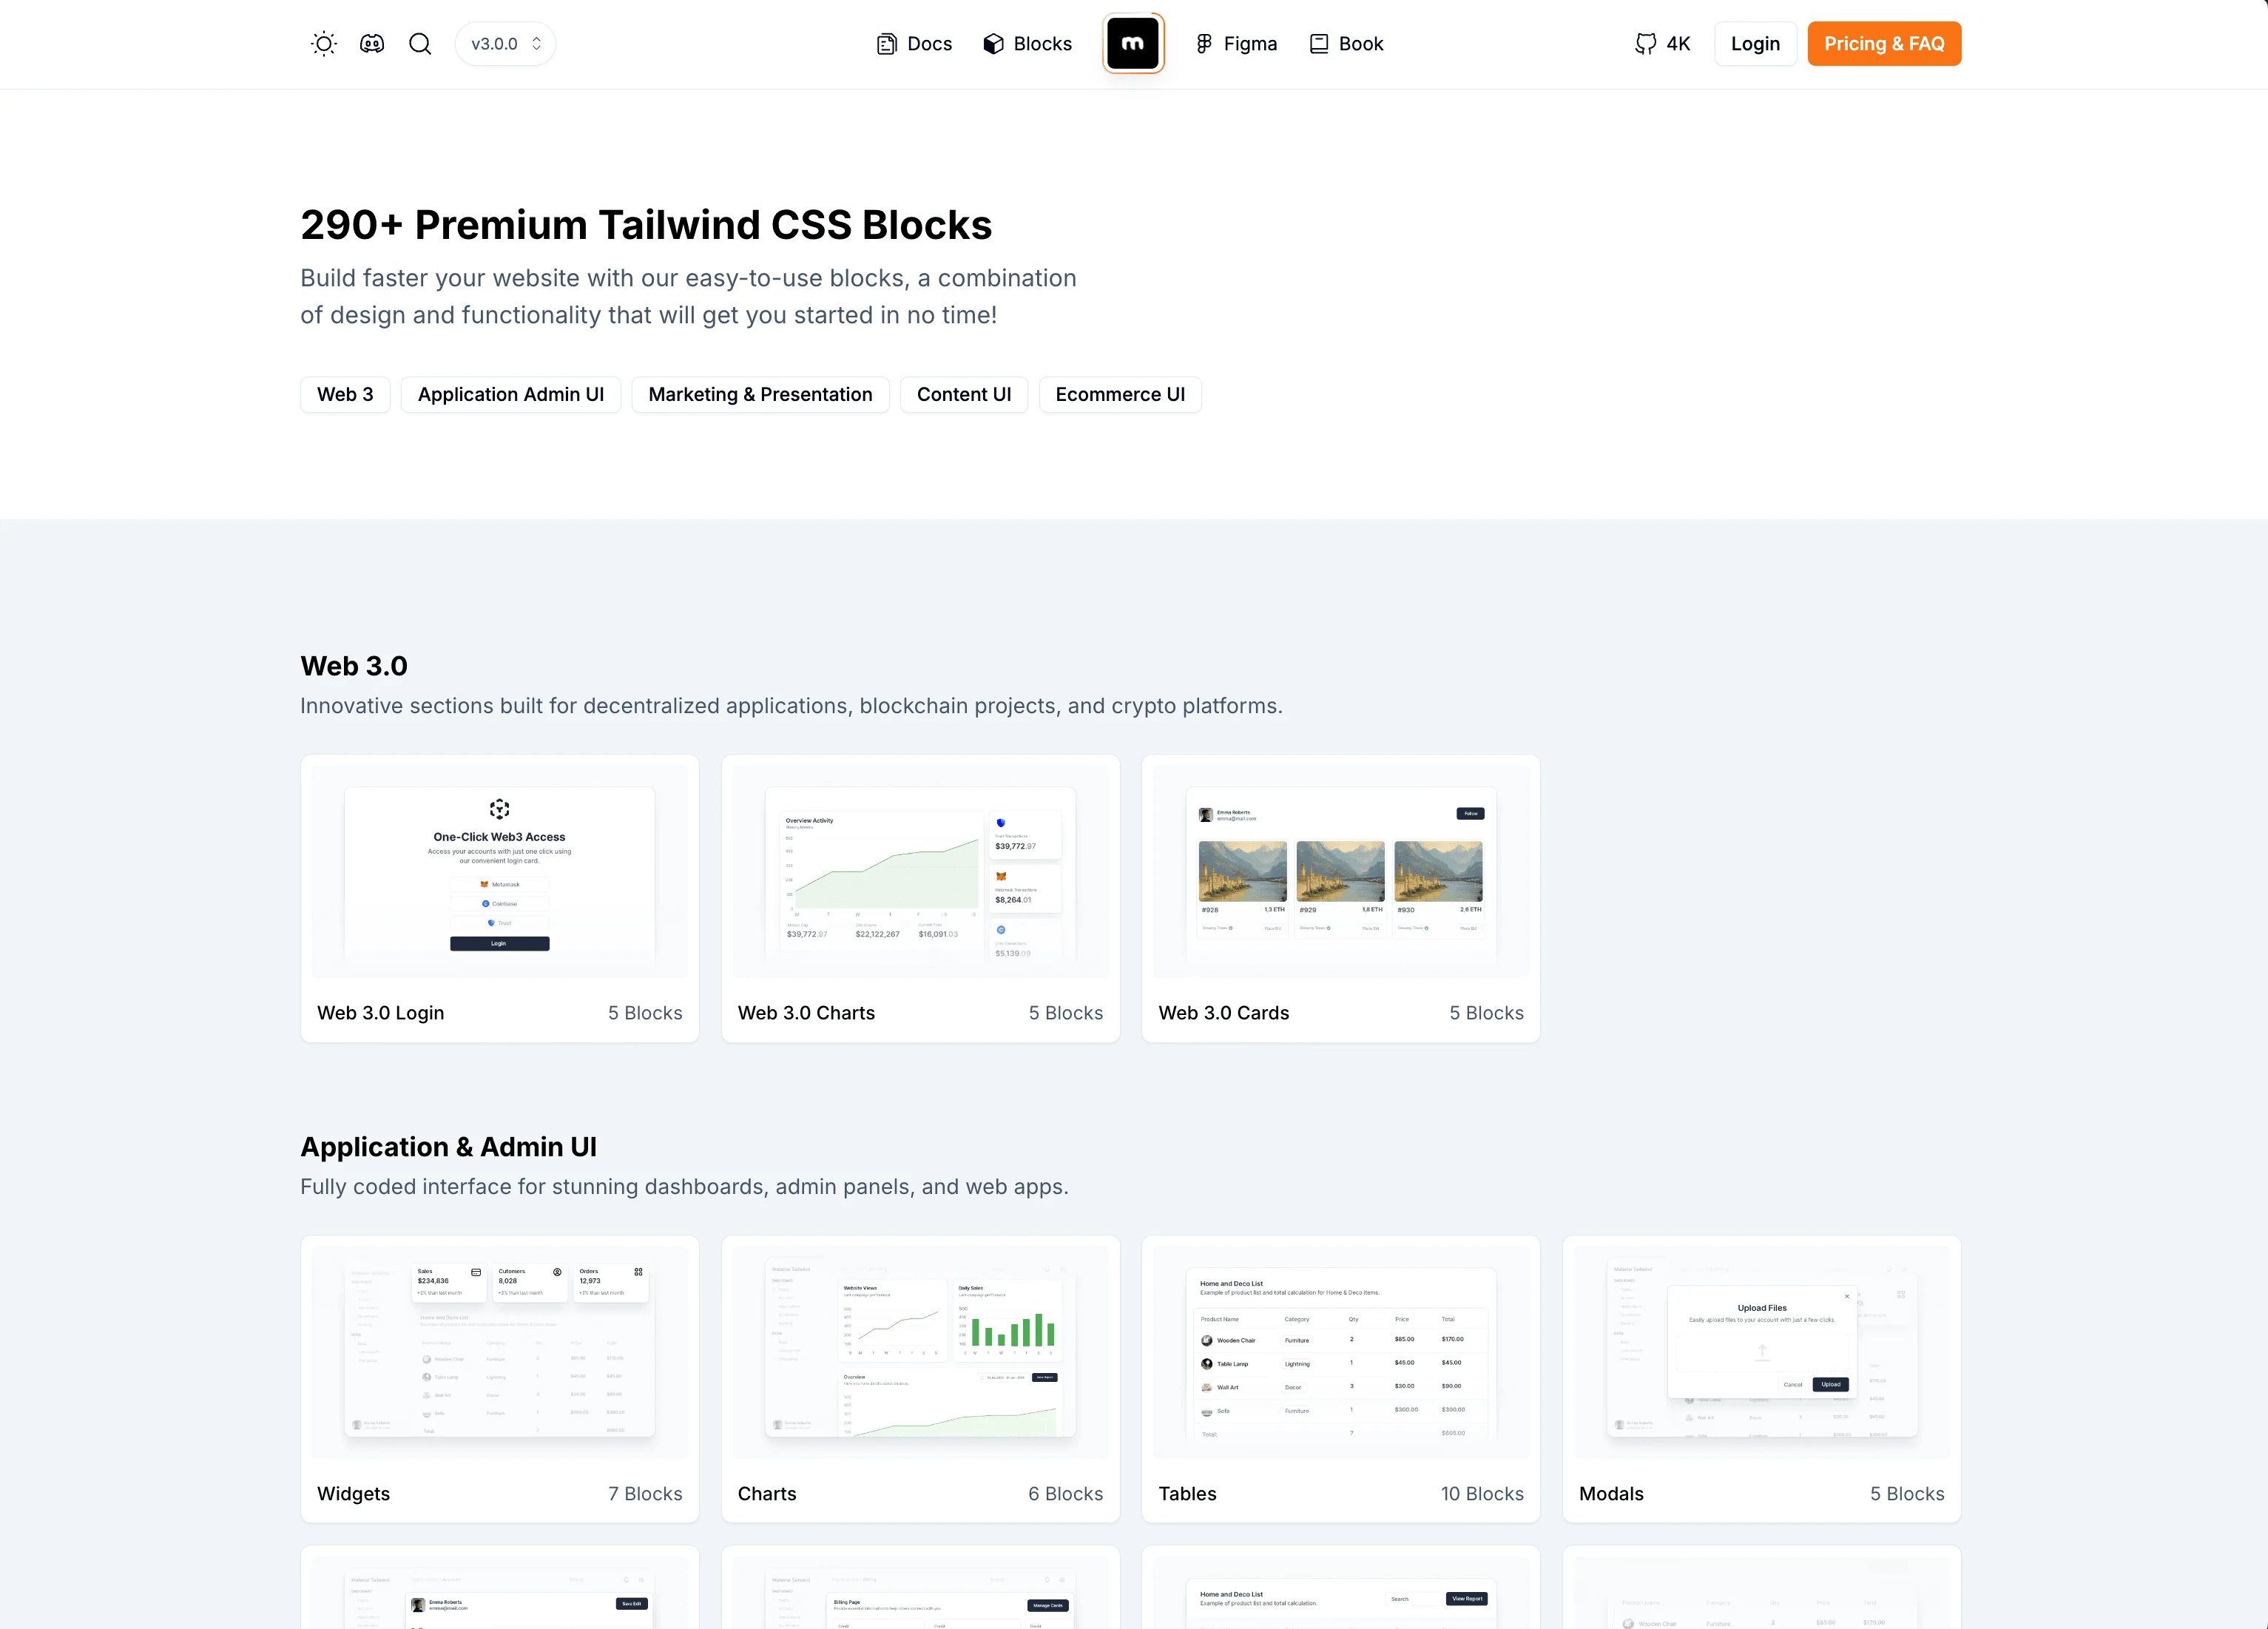Expand the Marketing & Presentation category
This screenshot has width=2268, height=1629.
coord(759,393)
